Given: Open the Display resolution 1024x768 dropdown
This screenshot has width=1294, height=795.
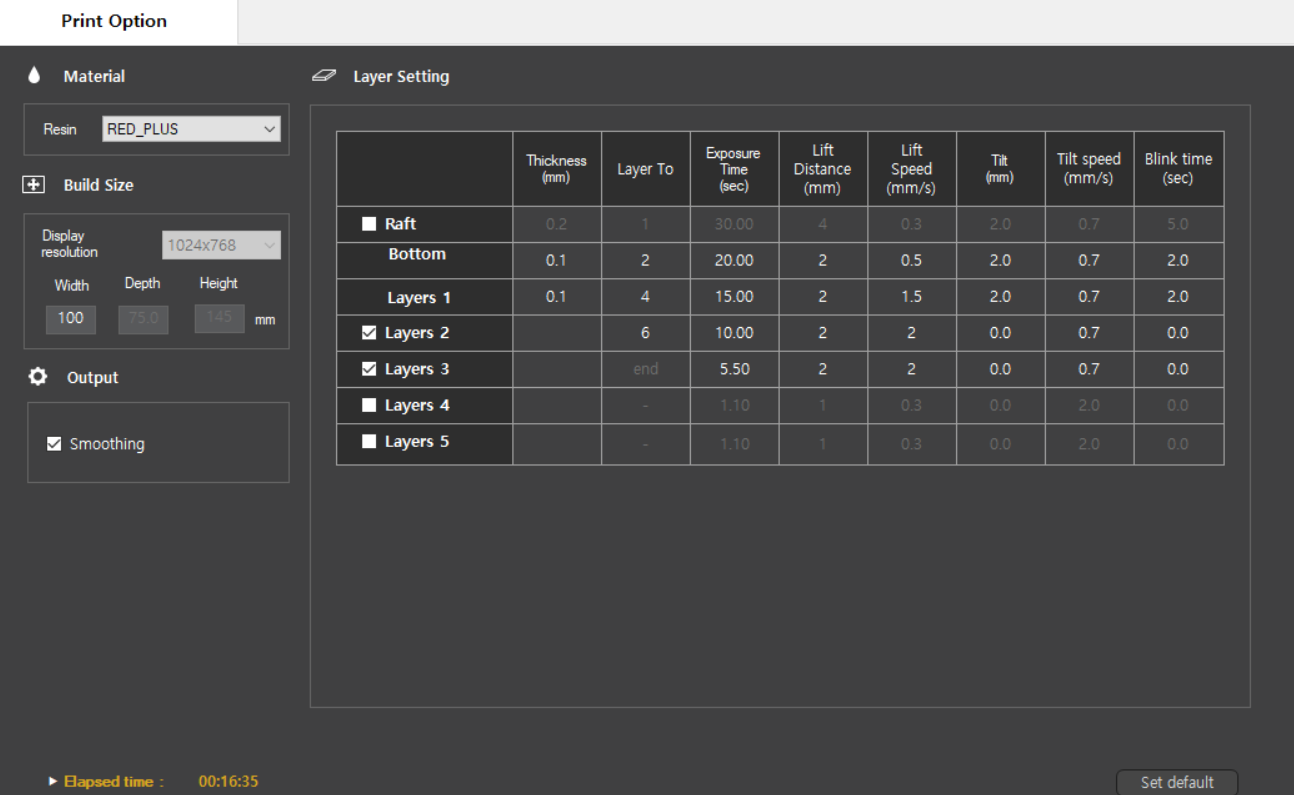Looking at the screenshot, I should click(221, 245).
